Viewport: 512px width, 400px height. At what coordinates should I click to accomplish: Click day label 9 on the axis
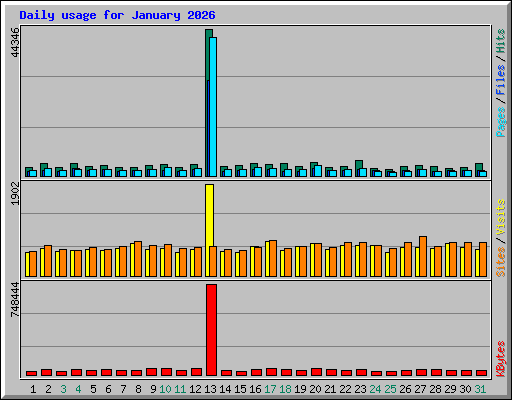(153, 389)
